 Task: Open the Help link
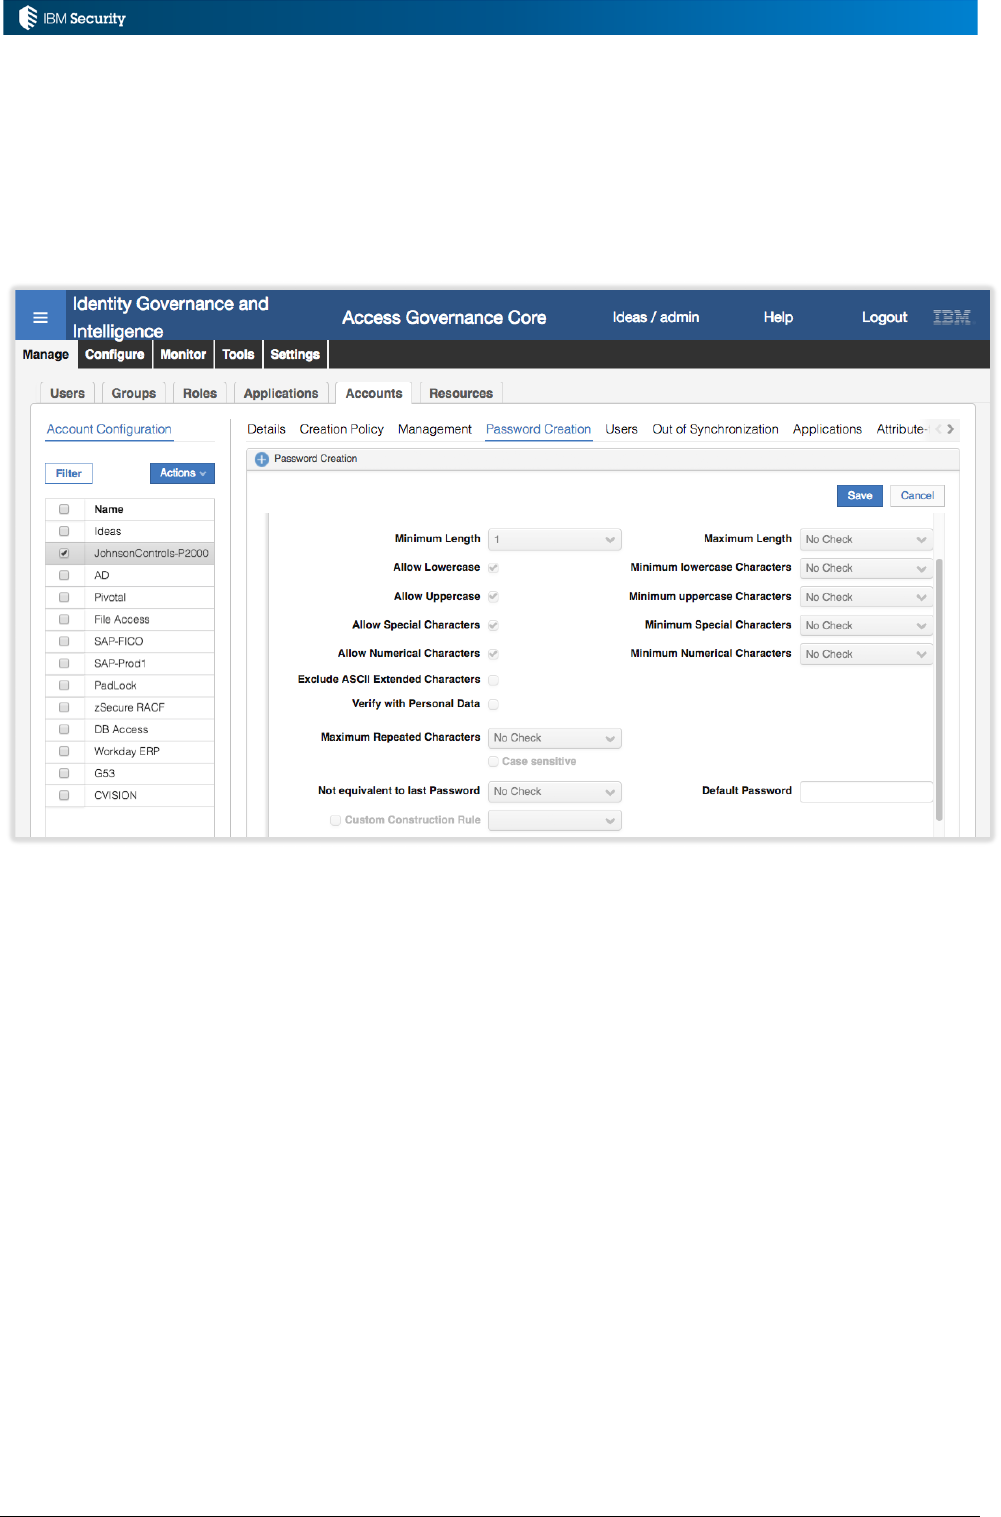click(x=778, y=317)
